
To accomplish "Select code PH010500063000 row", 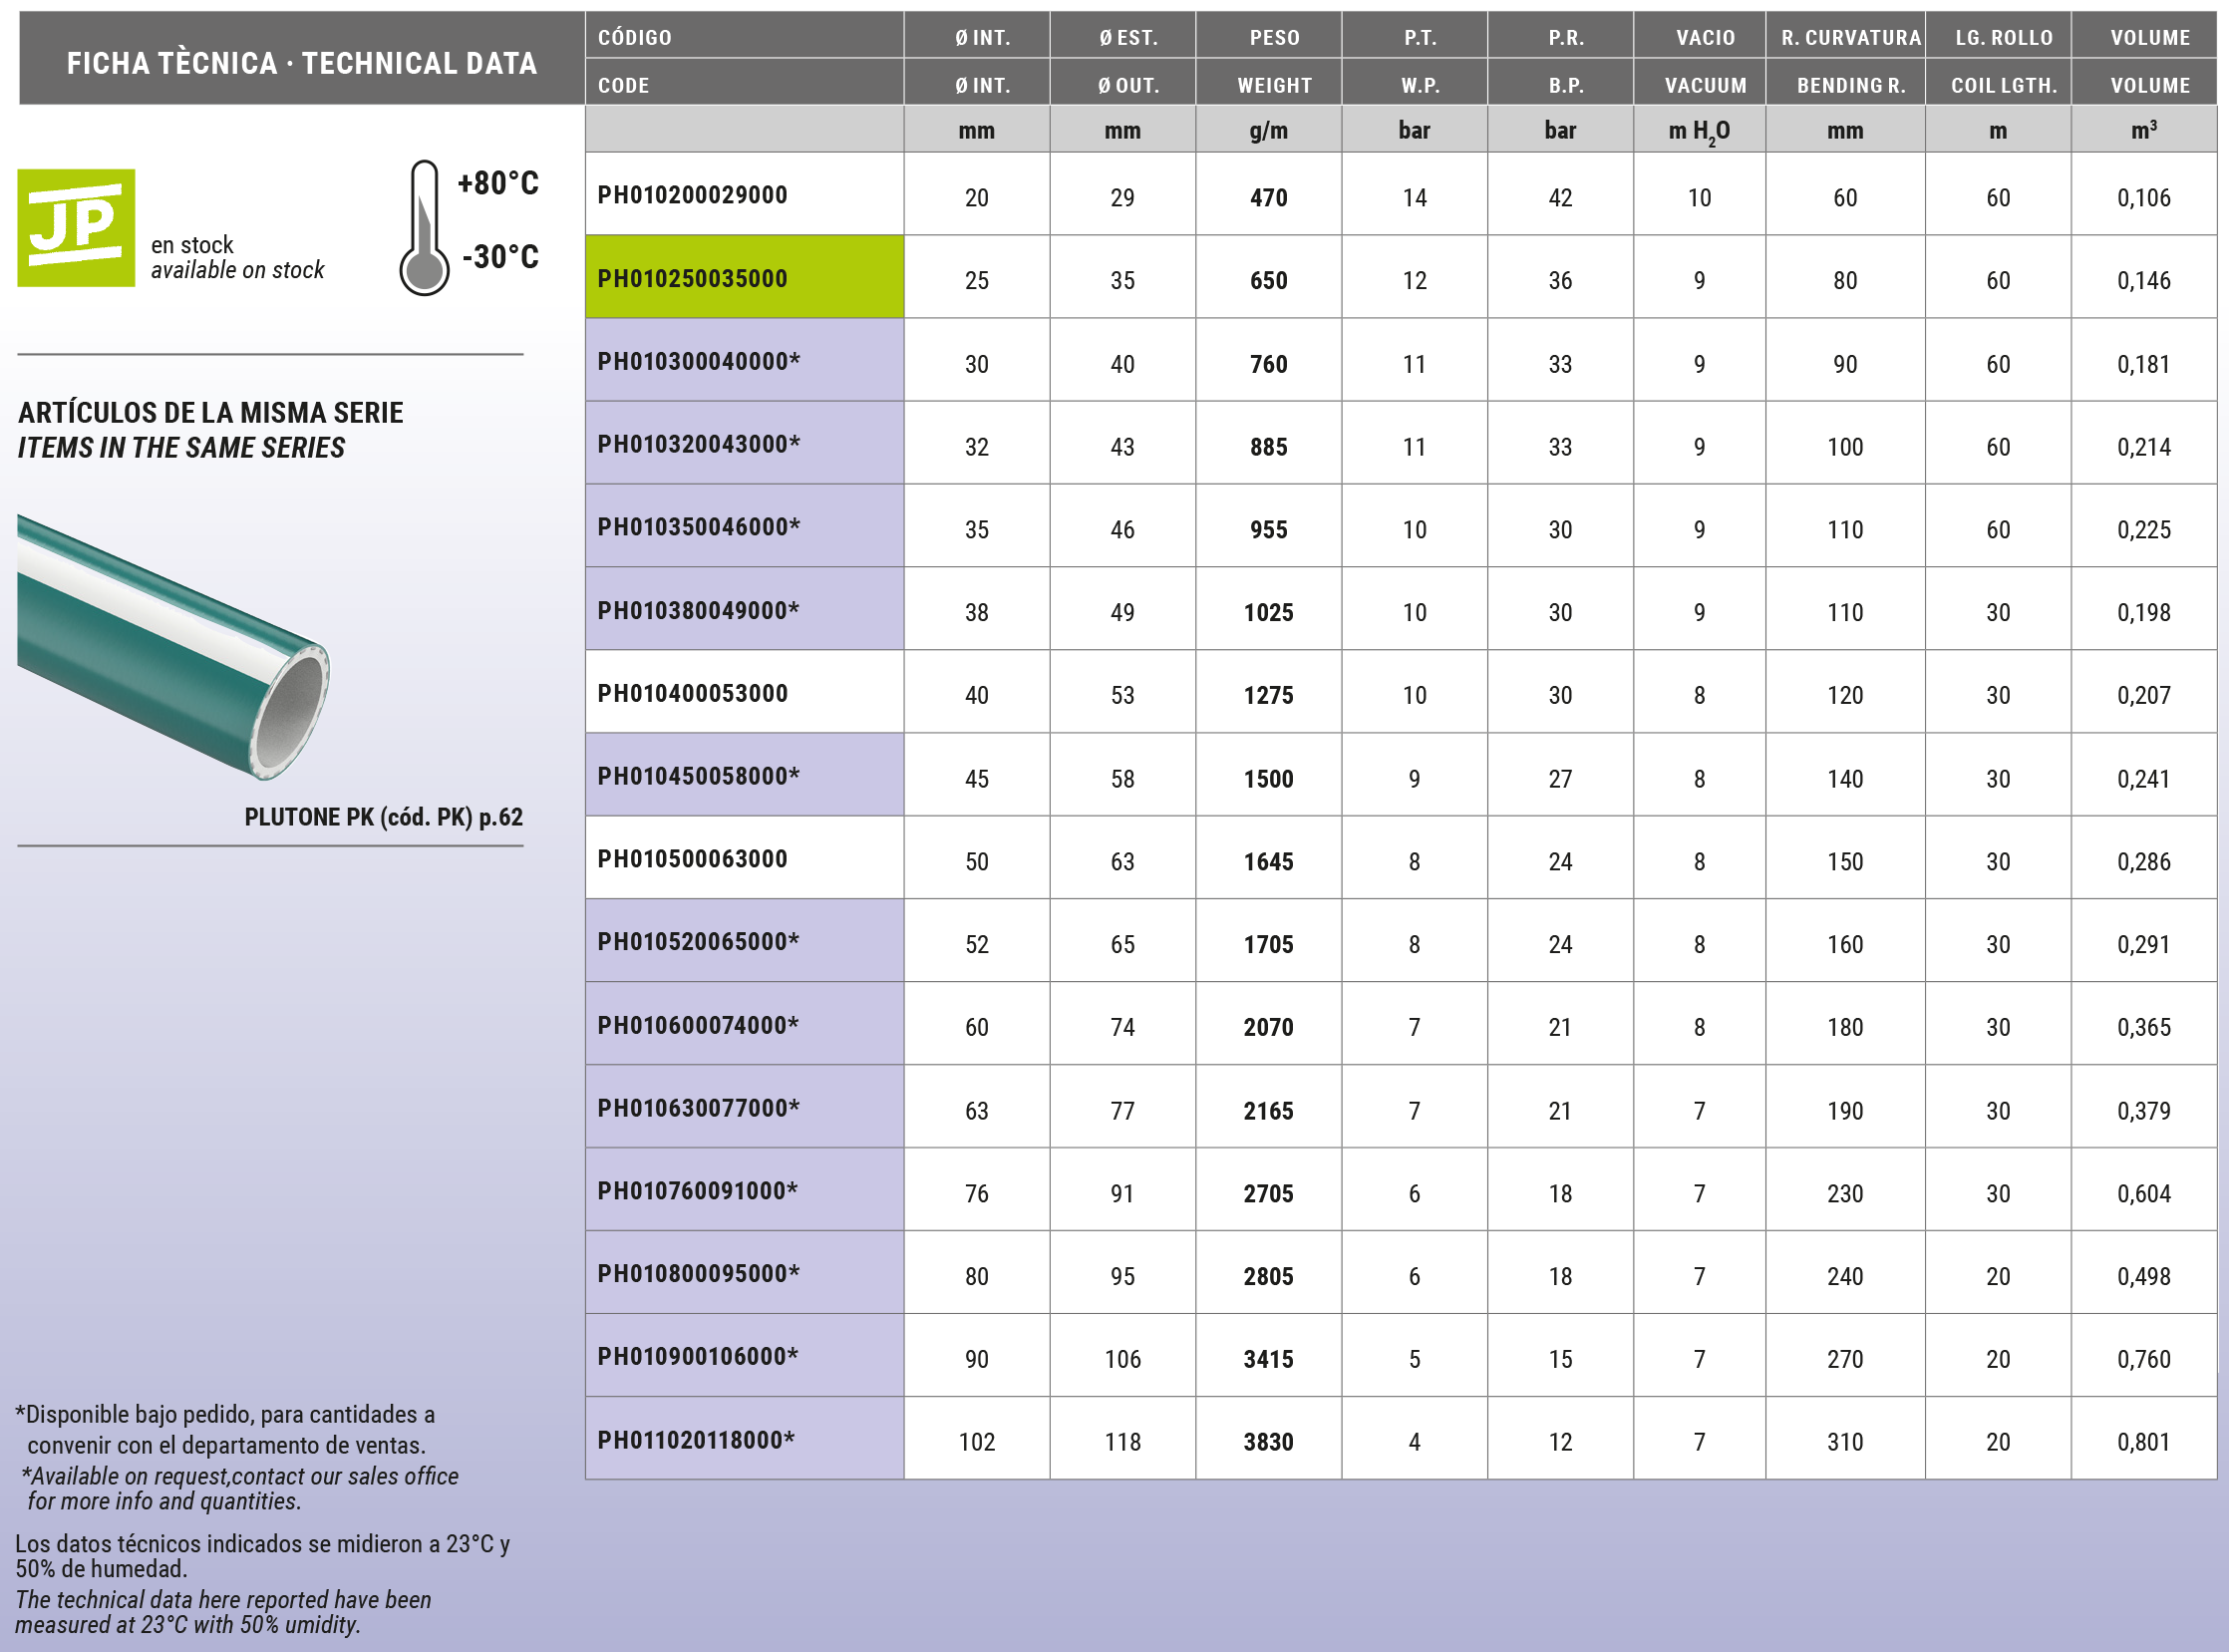I will [692, 859].
